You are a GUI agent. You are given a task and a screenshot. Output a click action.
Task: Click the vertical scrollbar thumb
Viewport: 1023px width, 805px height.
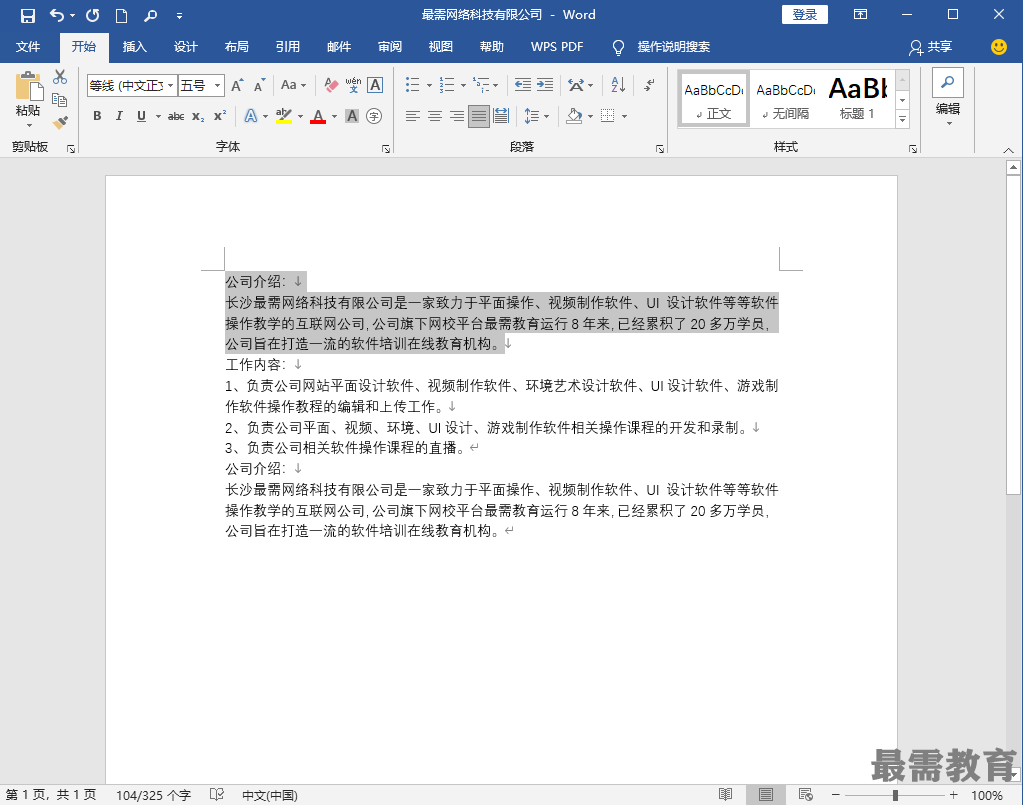point(1013,335)
